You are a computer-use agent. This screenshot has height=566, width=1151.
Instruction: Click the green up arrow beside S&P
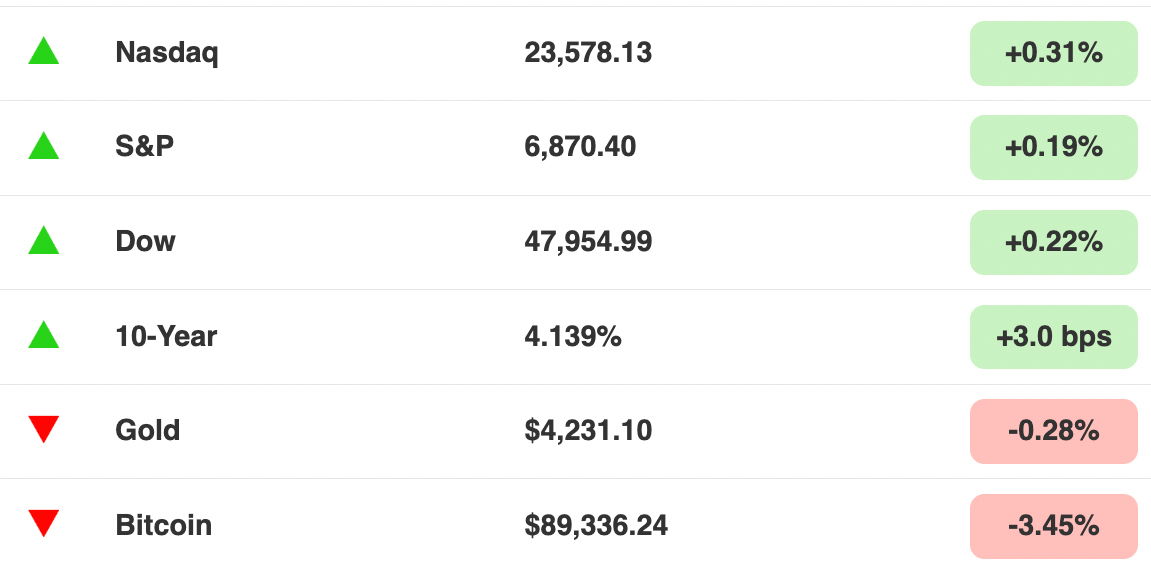tap(43, 146)
